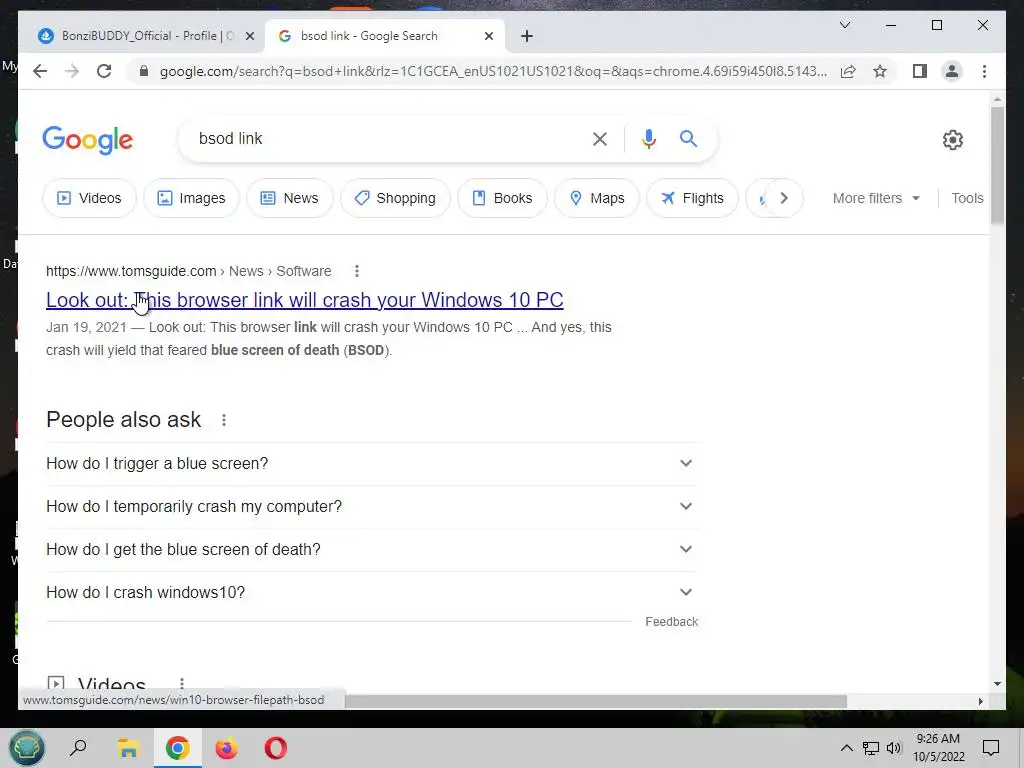Bookmark this page with the star icon

(880, 71)
